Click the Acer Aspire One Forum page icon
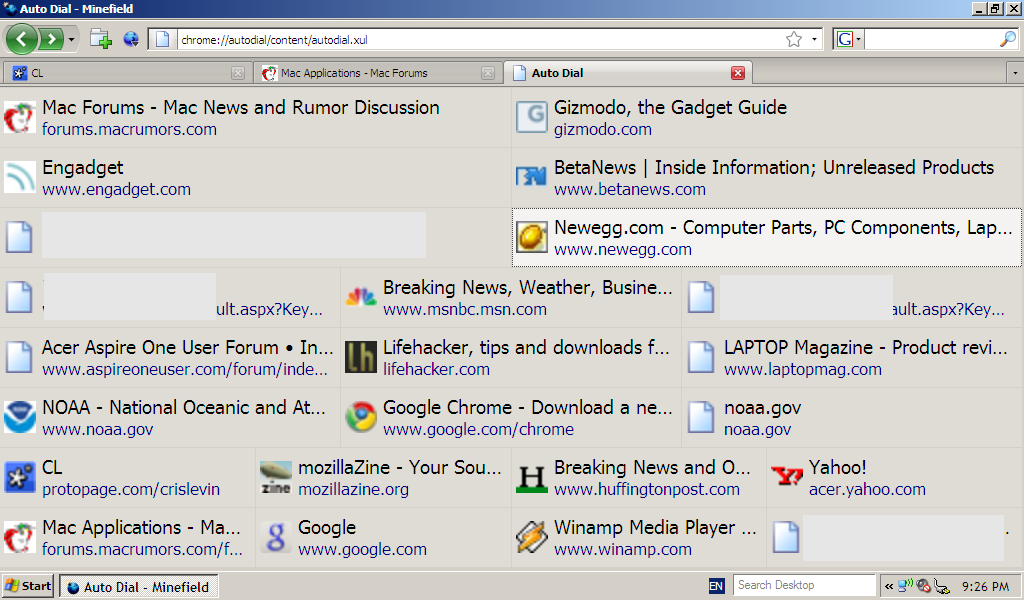Image resolution: width=1024 pixels, height=600 pixels. 19,357
